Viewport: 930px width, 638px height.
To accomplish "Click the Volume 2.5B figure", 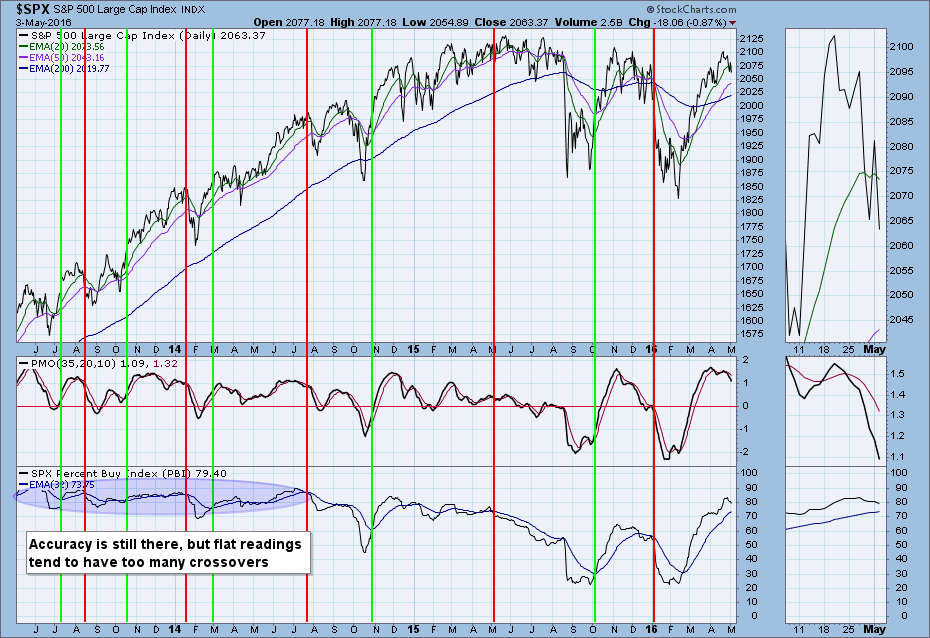I will coord(588,23).
